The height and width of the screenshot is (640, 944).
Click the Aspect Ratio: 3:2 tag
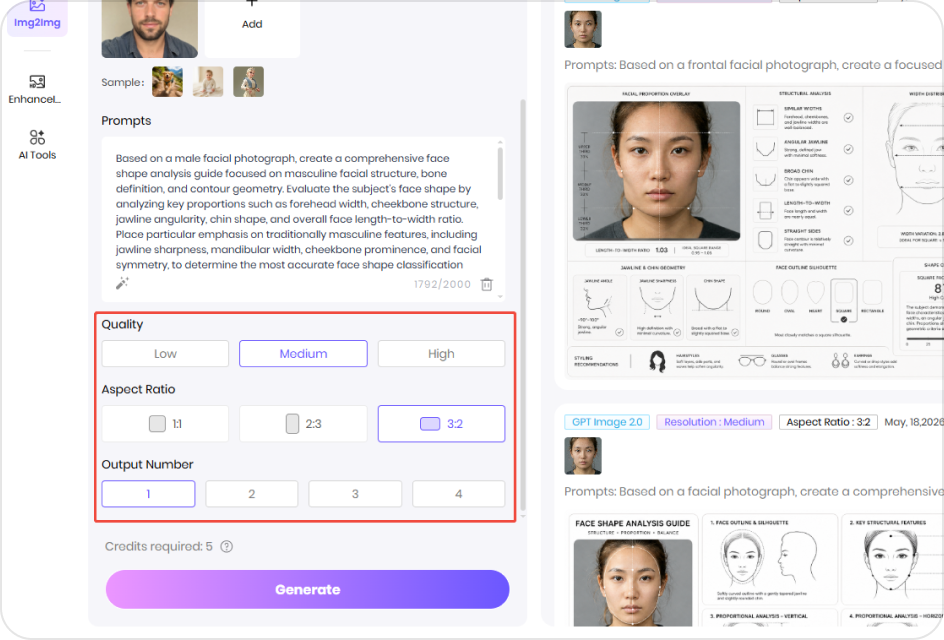click(828, 422)
